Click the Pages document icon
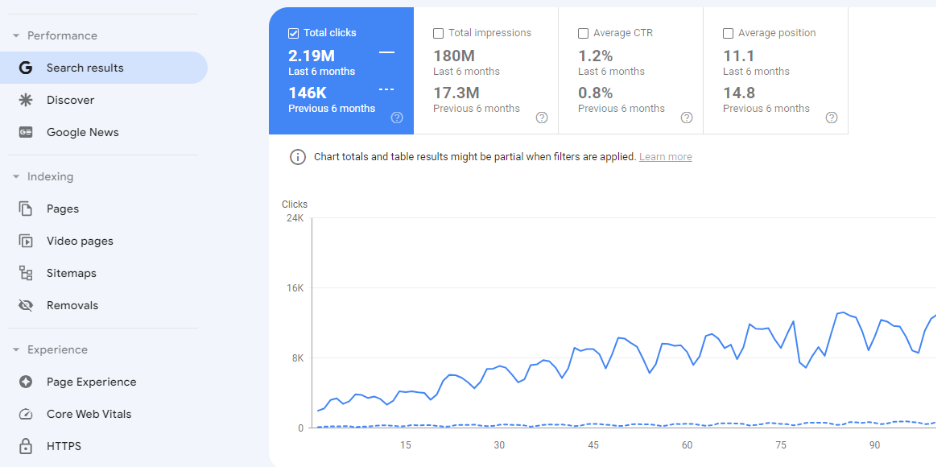Image resolution: width=936 pixels, height=467 pixels. (x=26, y=209)
